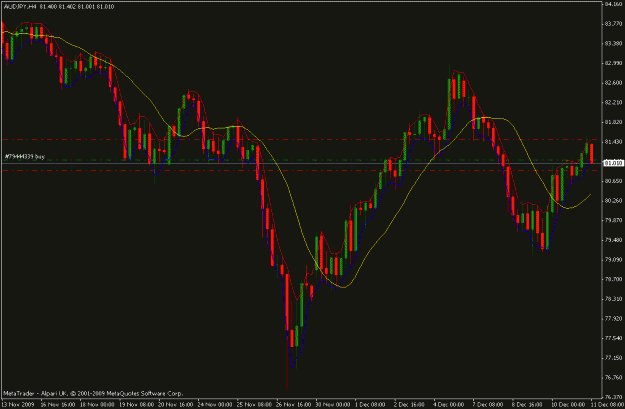Screen dimensions: 625x409
Task: Click the 2 Dec 16:00 time label
Action: click(x=410, y=404)
